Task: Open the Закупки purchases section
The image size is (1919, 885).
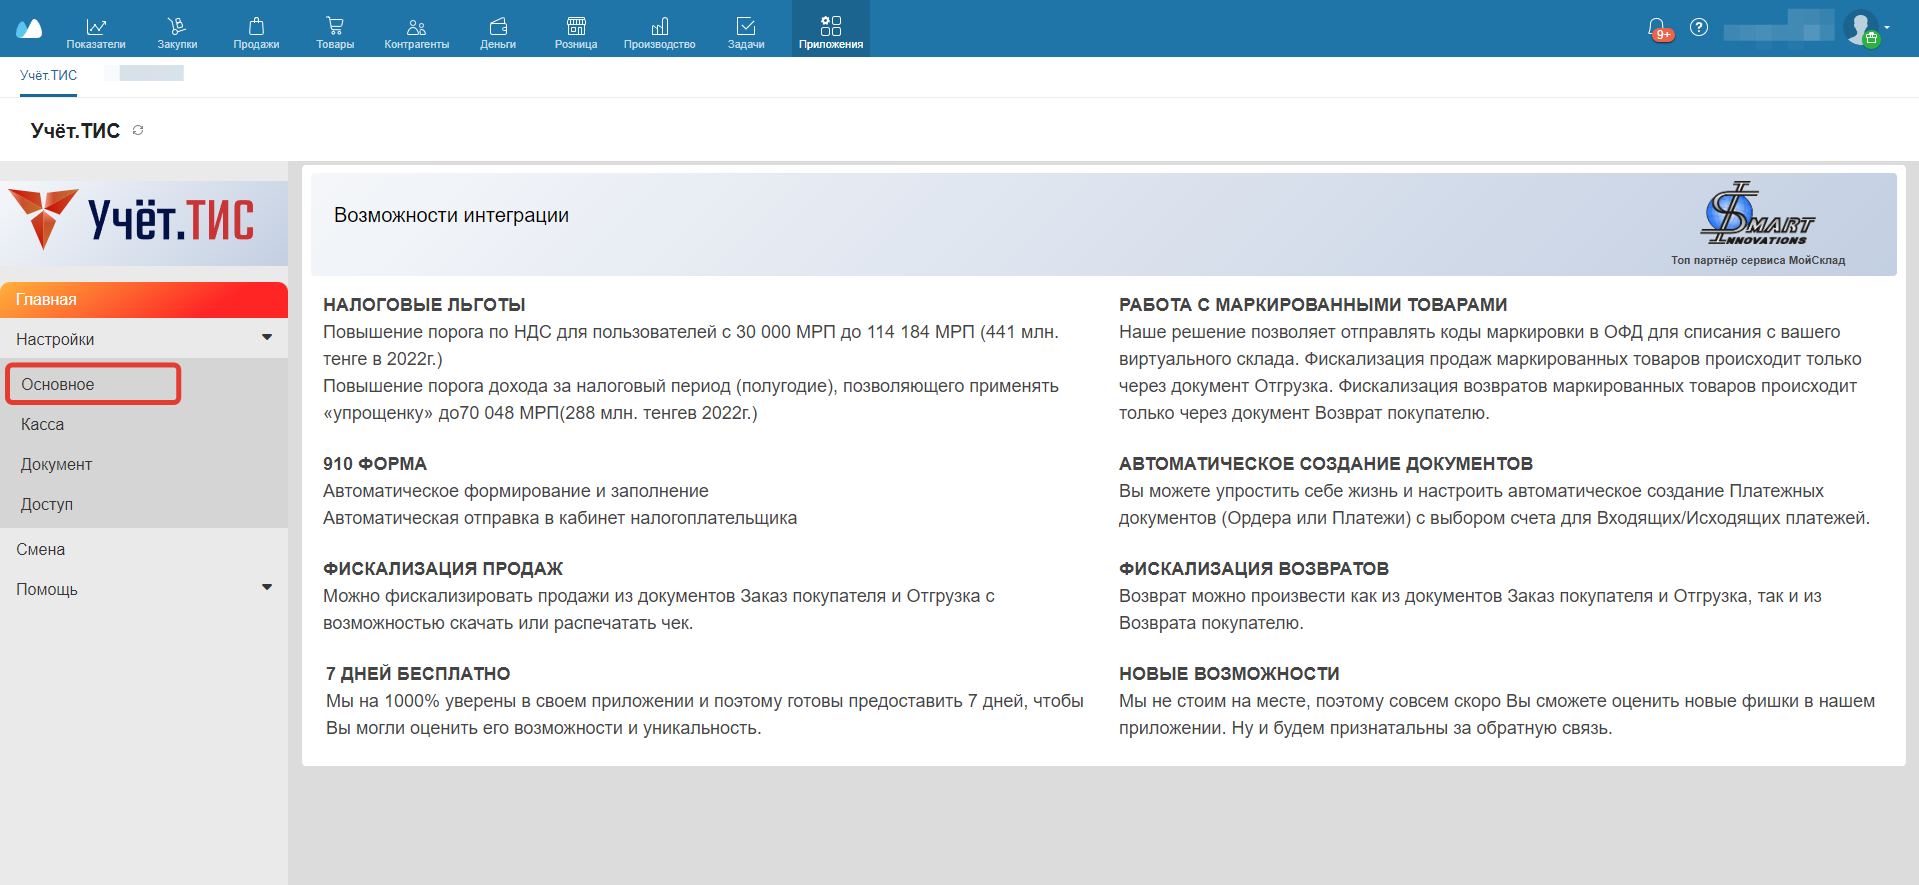Action: point(177,30)
